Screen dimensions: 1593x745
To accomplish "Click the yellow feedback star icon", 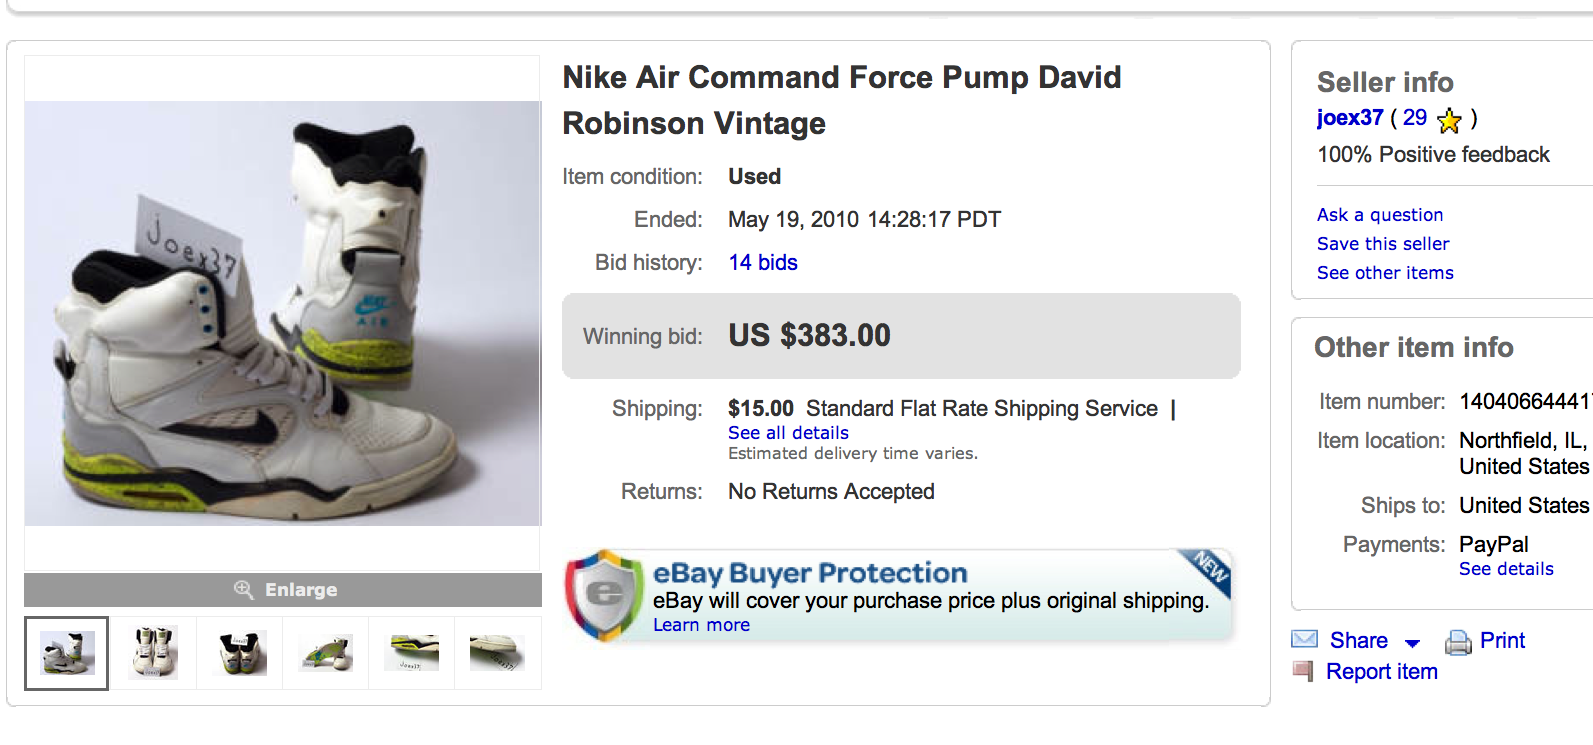I will pyautogui.click(x=1449, y=121).
